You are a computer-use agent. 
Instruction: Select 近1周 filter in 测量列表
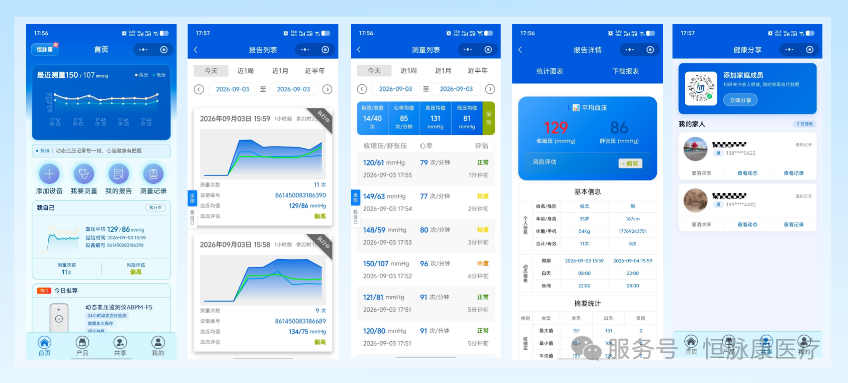click(x=409, y=71)
